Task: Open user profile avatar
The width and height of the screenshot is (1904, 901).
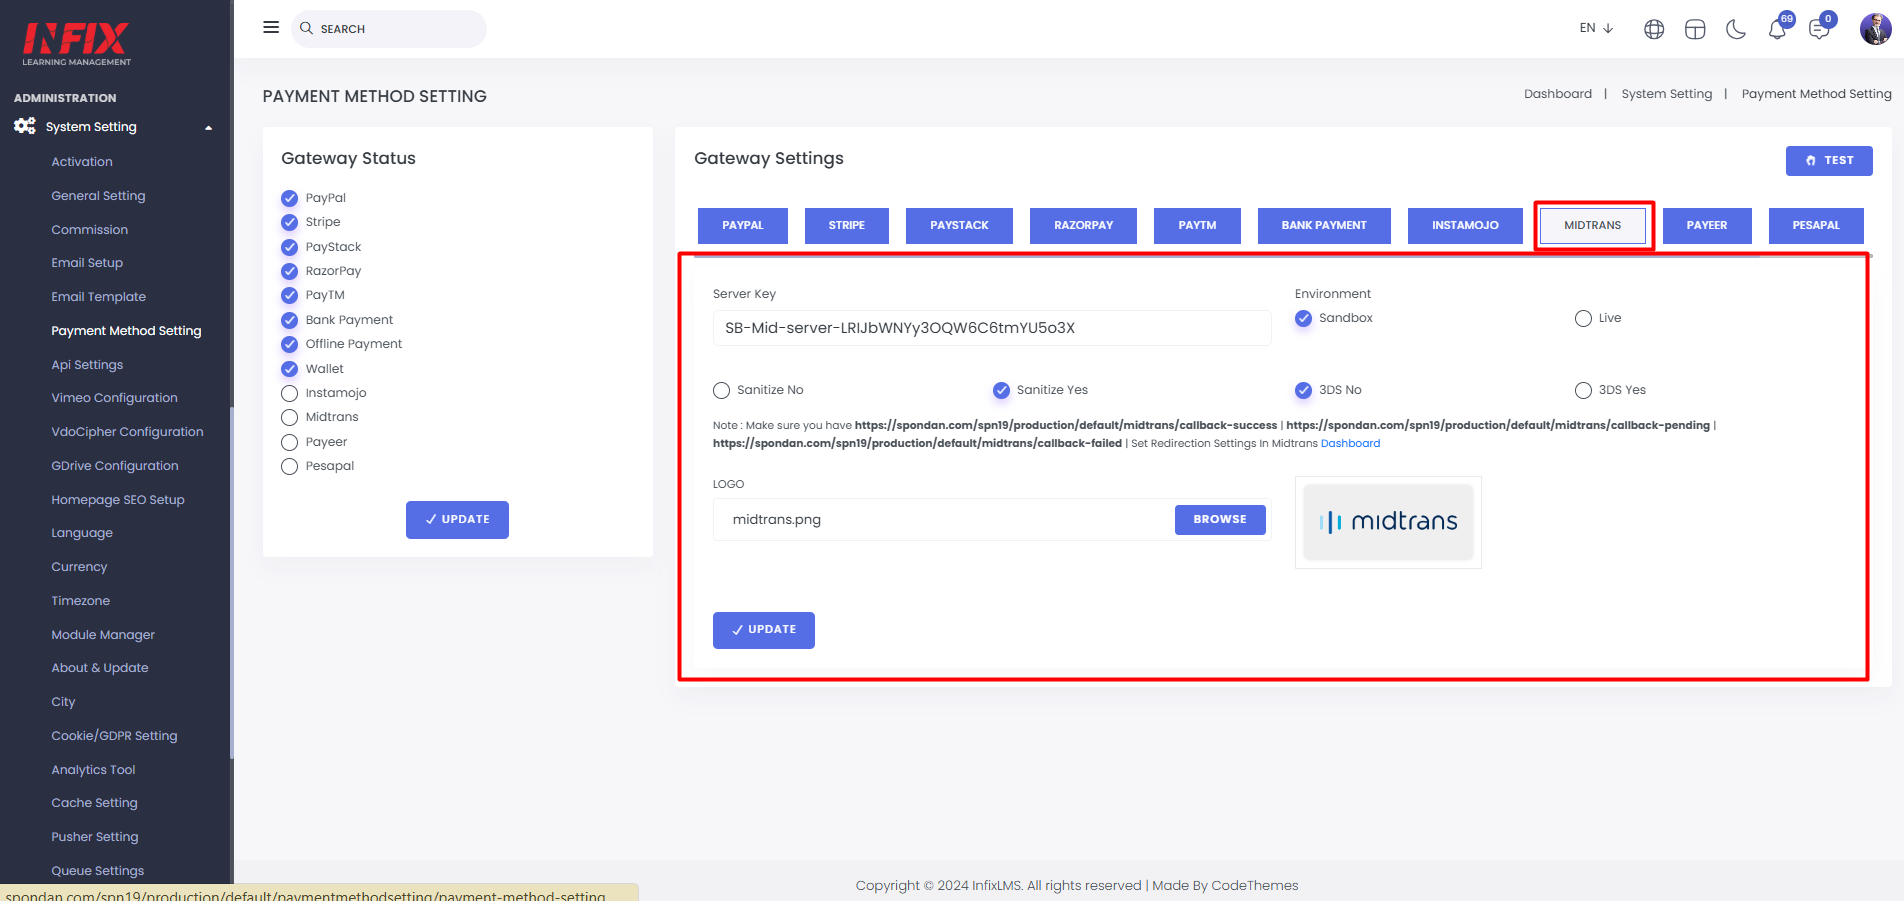Action: tap(1875, 29)
